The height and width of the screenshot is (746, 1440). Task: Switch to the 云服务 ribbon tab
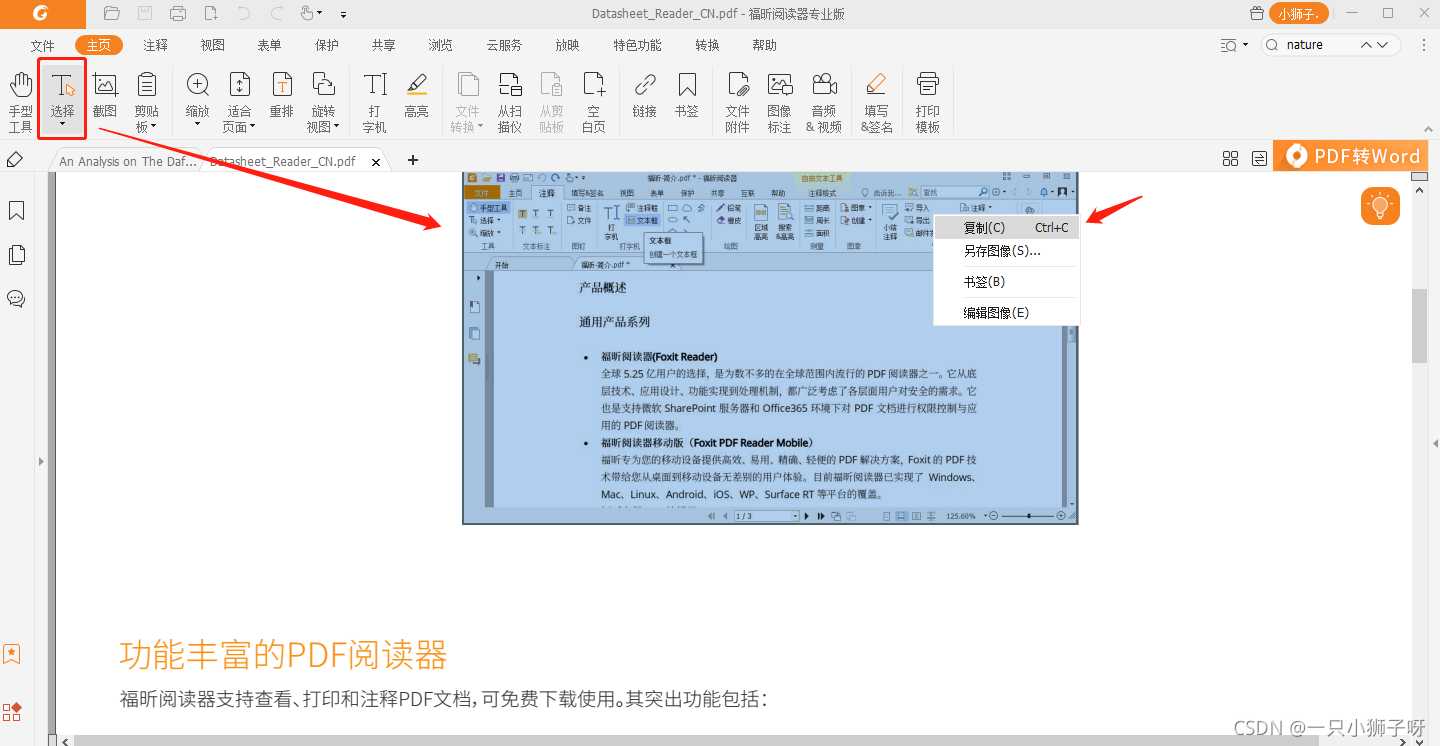(x=505, y=45)
